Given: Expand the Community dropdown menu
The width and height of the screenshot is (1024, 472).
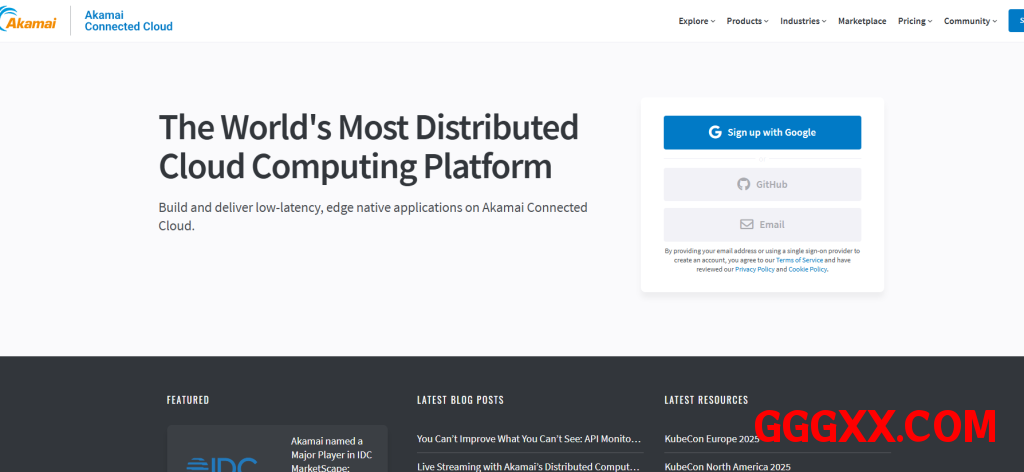Looking at the screenshot, I should pyautogui.click(x=969, y=21).
